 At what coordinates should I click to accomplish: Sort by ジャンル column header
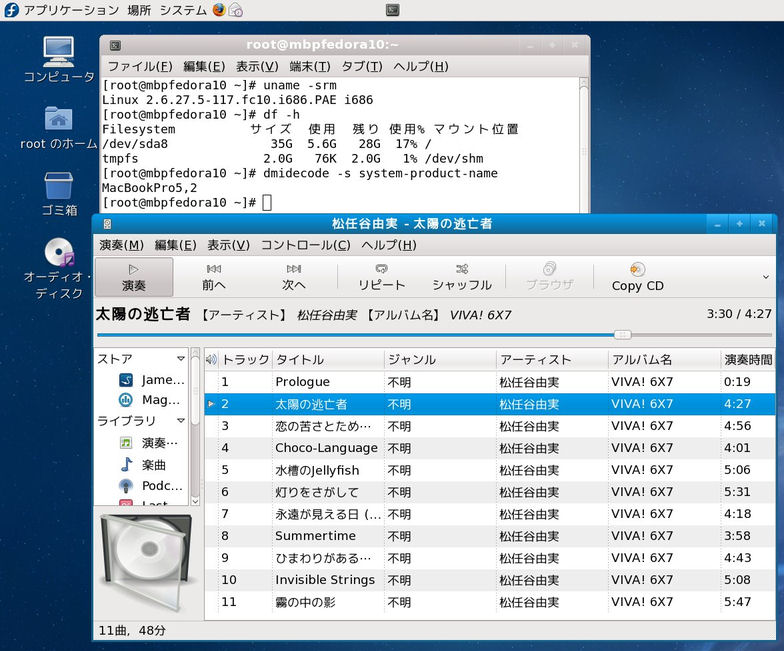[440, 360]
